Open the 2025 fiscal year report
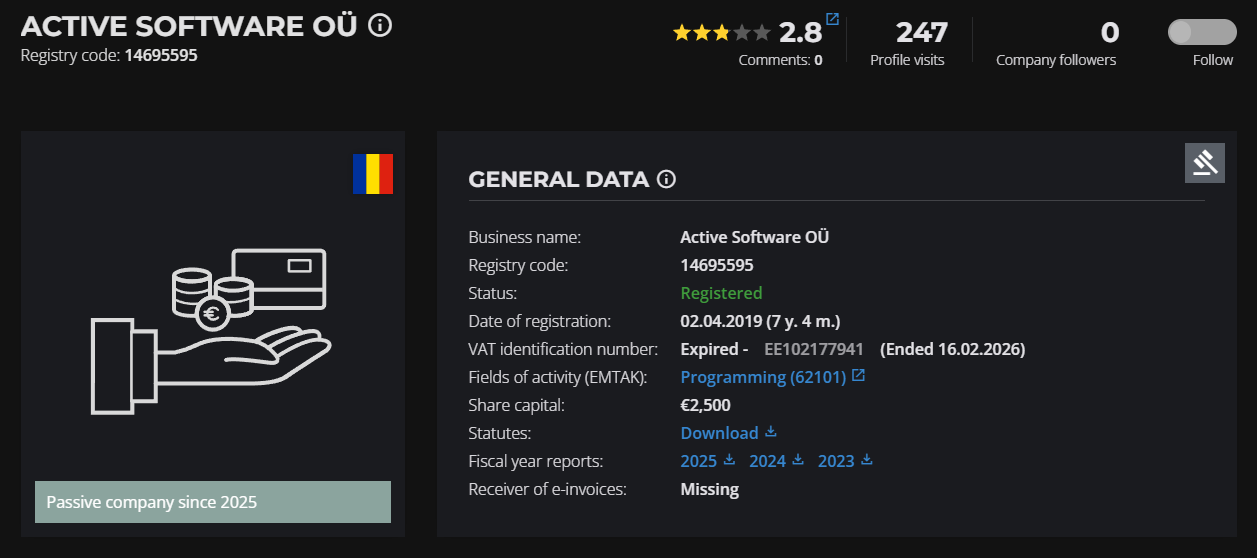The height and width of the screenshot is (558, 1257). tap(698, 461)
